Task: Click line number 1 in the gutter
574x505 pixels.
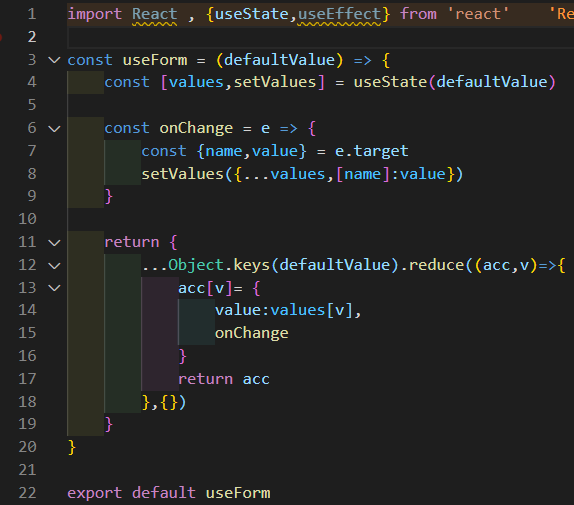Action: click(32, 14)
